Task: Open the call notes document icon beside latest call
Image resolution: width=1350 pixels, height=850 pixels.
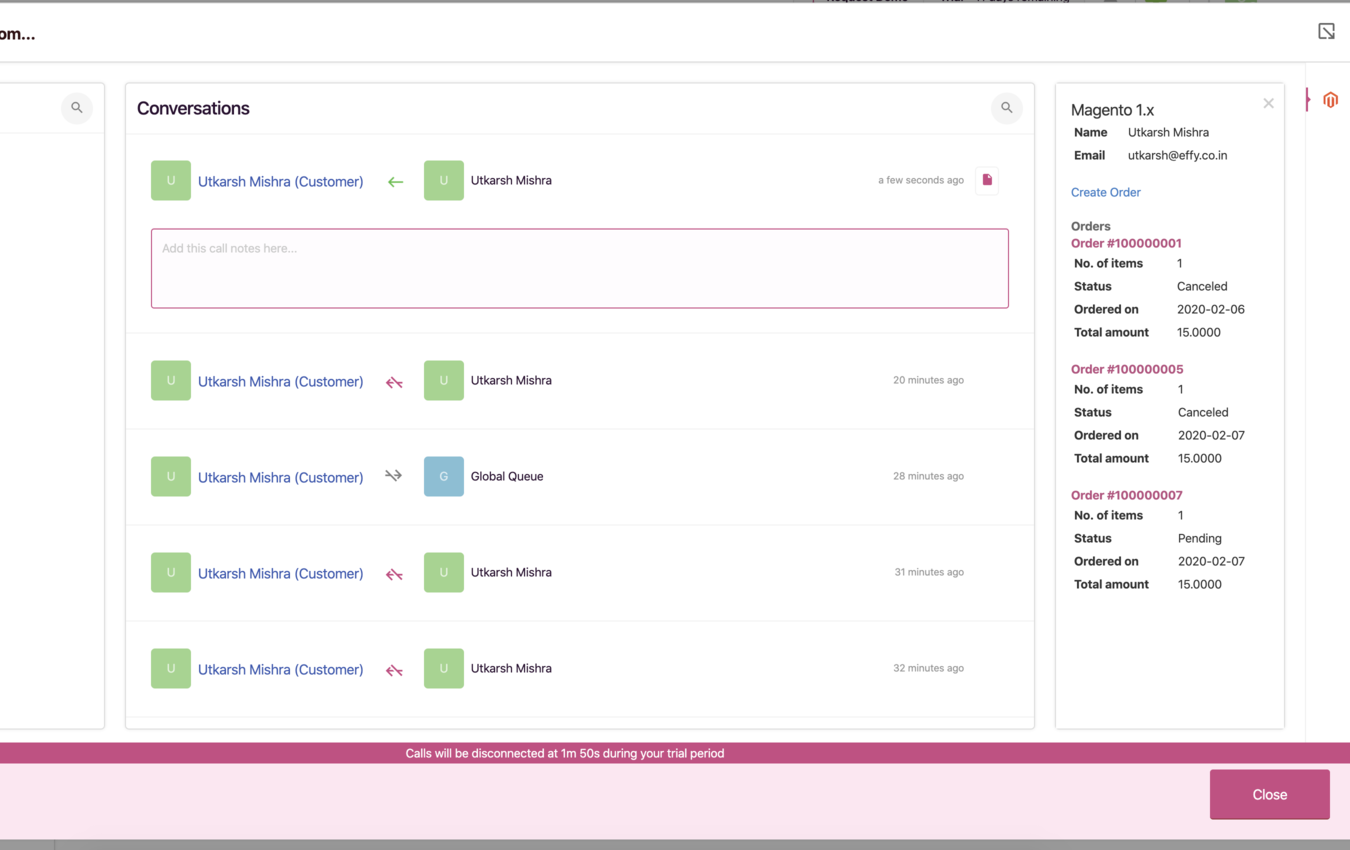Action: [x=986, y=180]
